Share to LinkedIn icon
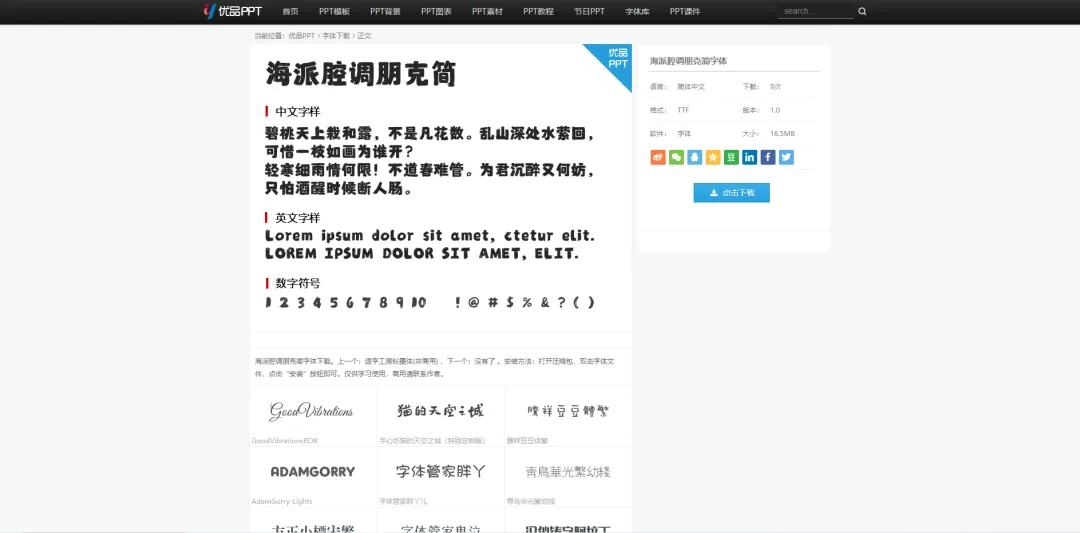Screen dimensions: 1080x533 (x=749, y=157)
